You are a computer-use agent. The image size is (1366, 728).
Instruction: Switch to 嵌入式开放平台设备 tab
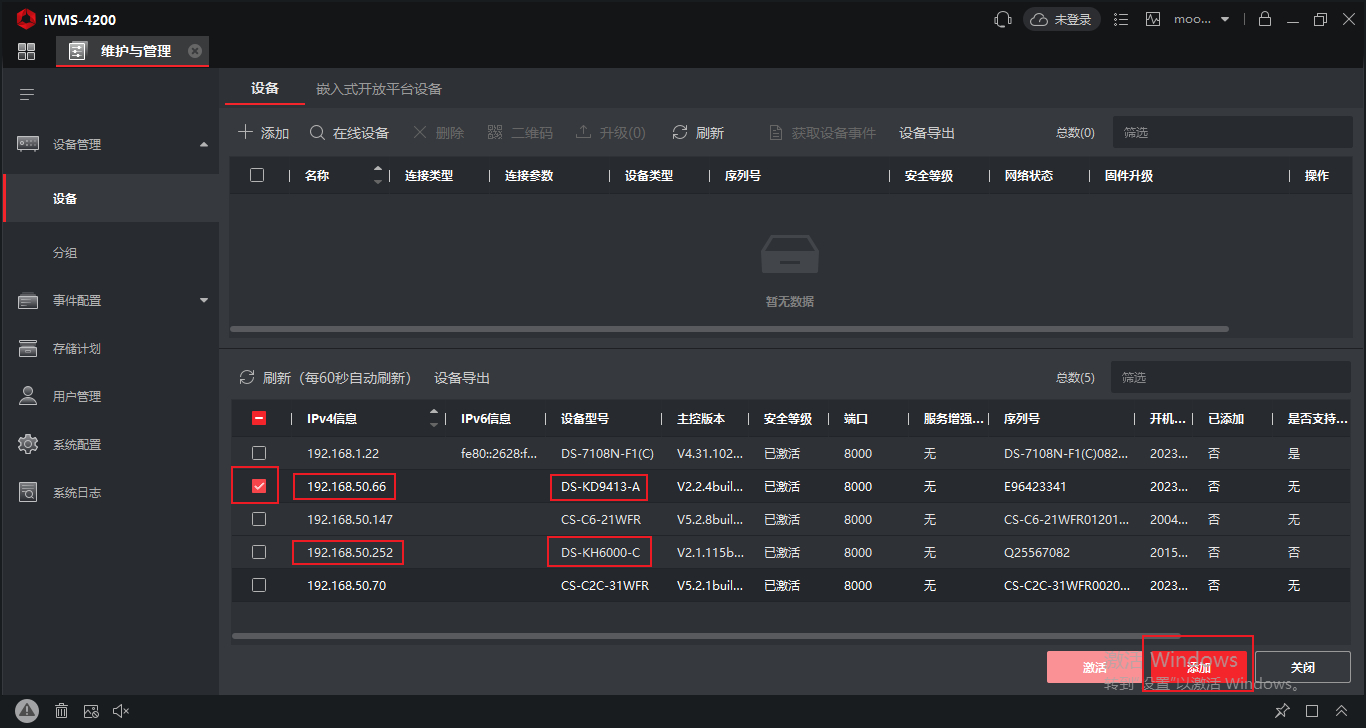pyautogui.click(x=379, y=88)
